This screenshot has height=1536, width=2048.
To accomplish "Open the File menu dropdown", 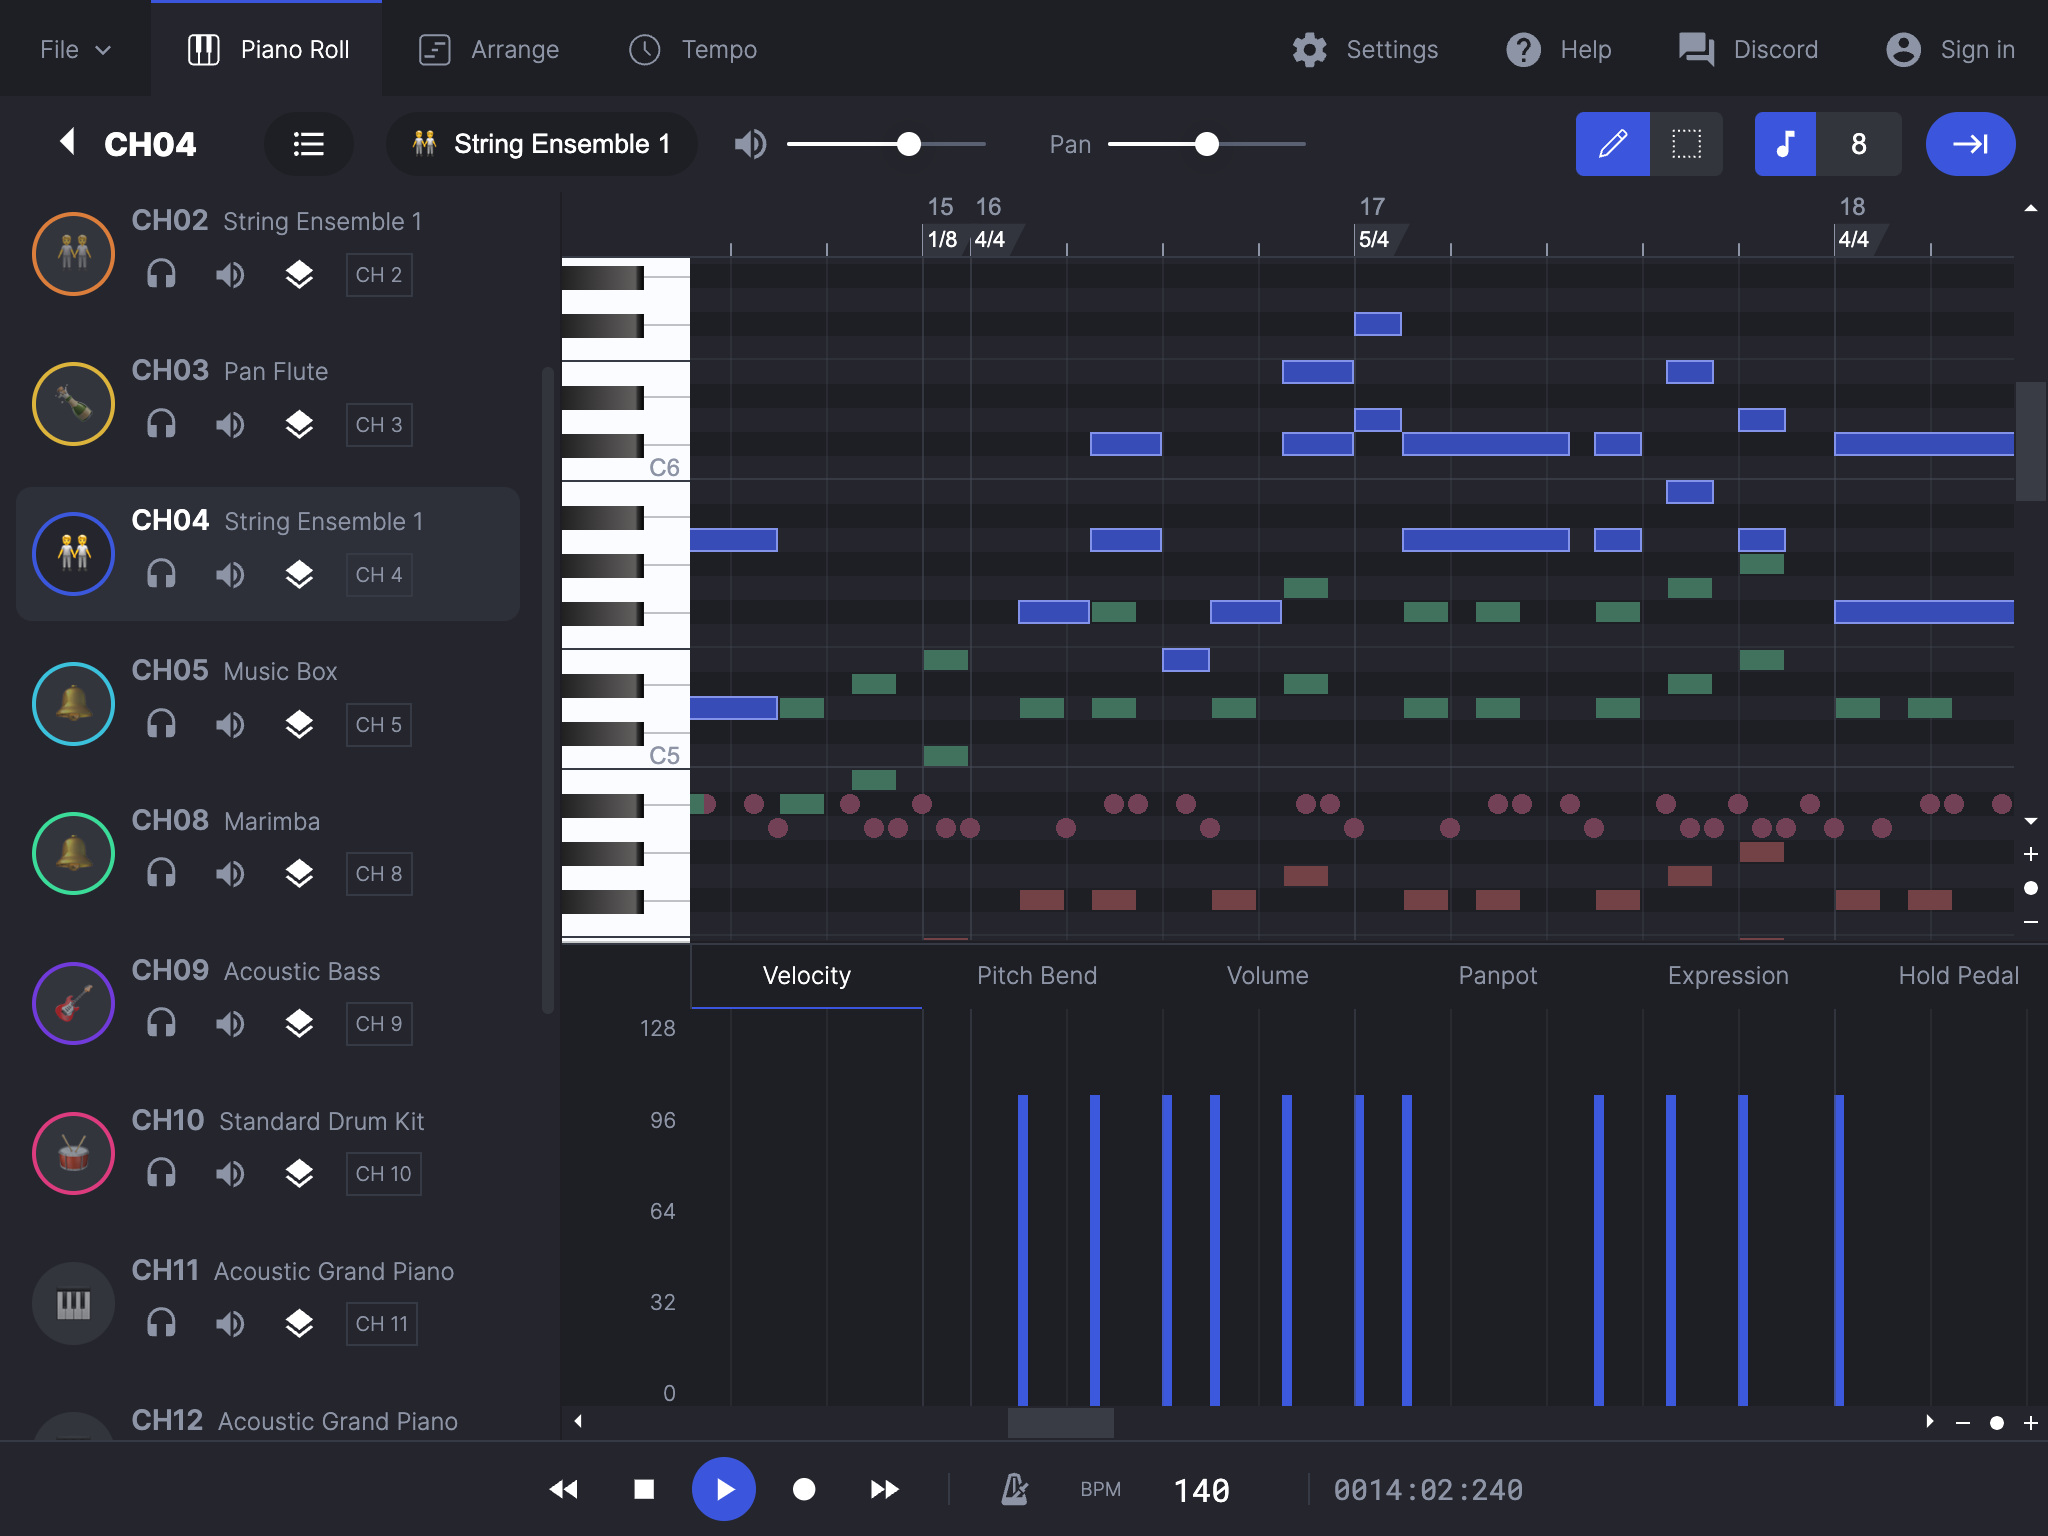I will coord(73,48).
